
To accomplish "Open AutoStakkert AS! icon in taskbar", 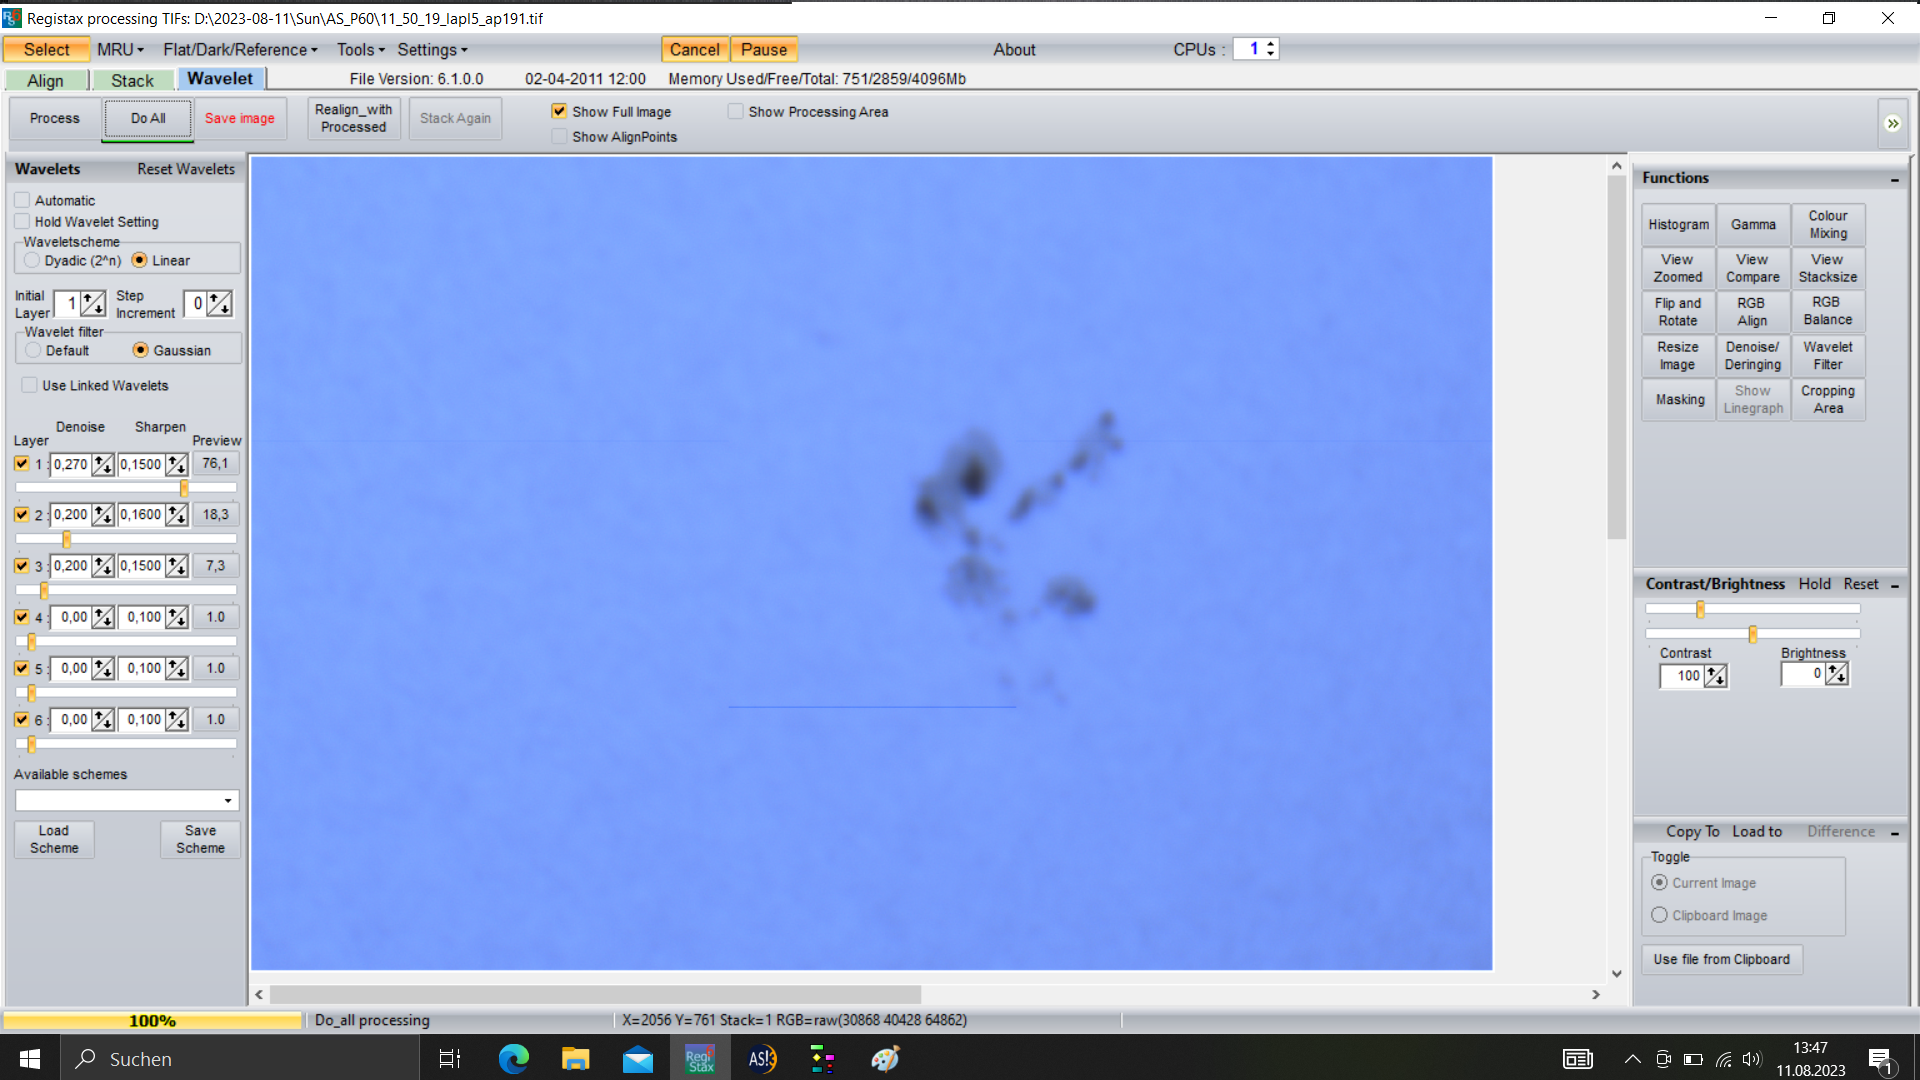I will [762, 1059].
